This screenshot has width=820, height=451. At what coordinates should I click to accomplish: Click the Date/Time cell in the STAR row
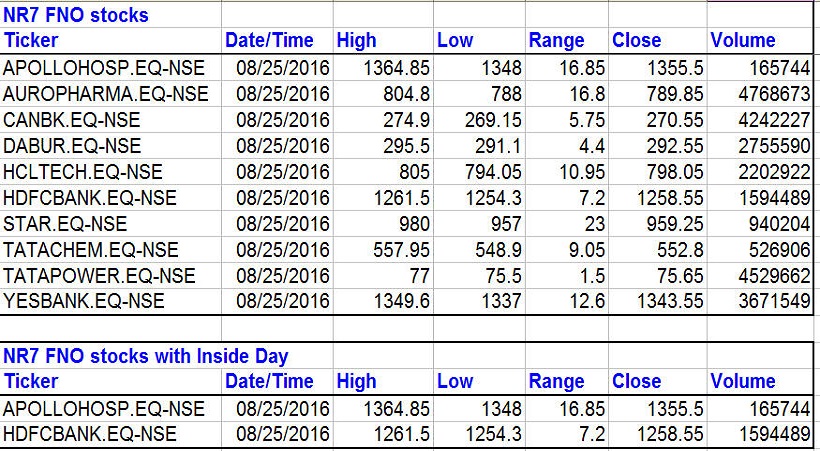point(283,224)
